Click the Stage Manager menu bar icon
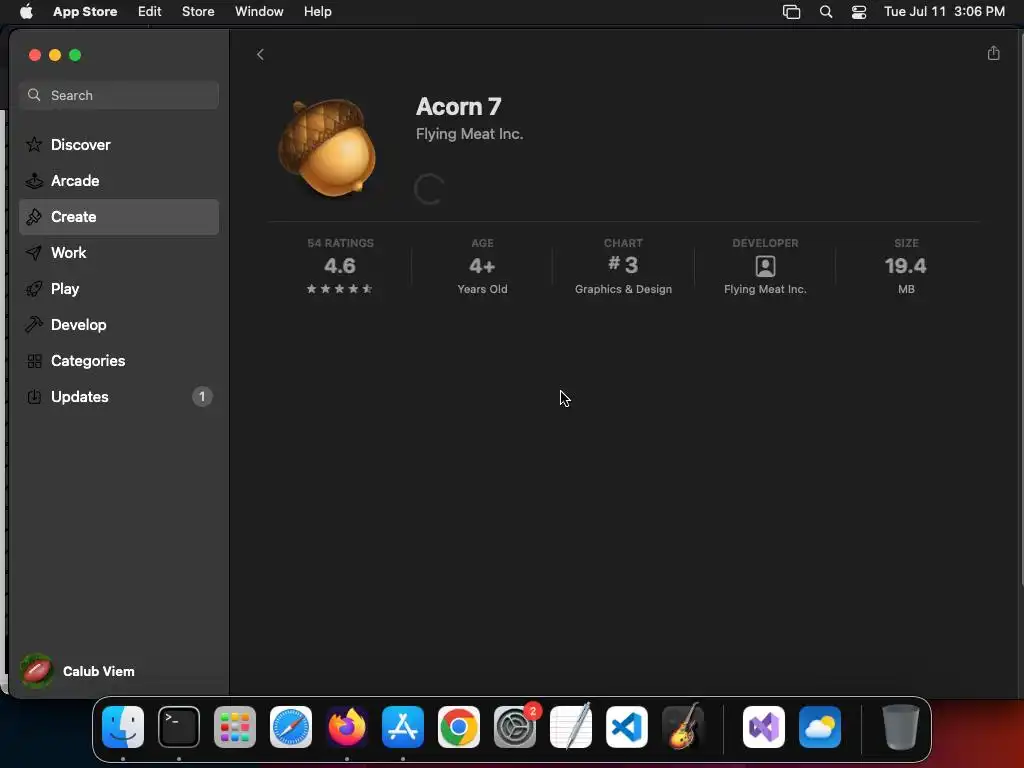 click(x=792, y=12)
